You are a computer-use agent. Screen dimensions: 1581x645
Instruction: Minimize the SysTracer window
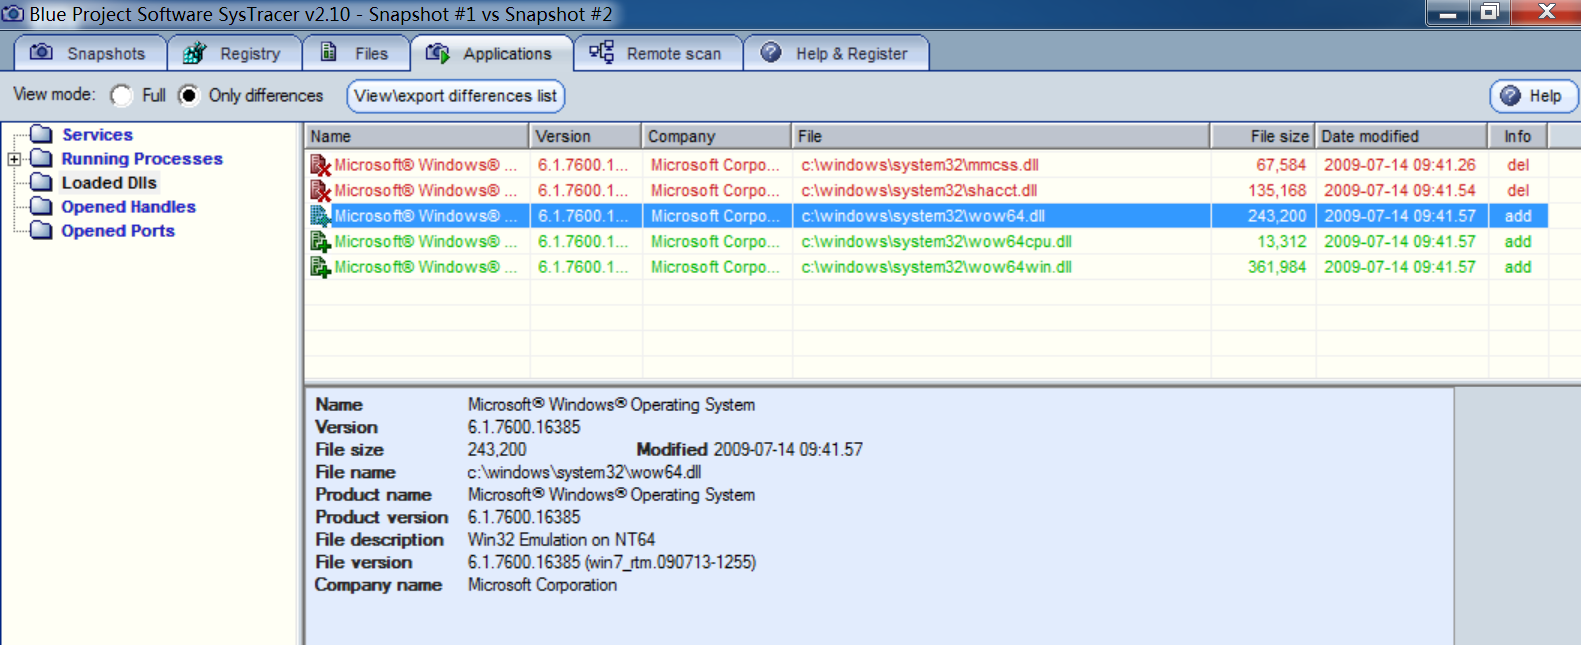[1447, 12]
